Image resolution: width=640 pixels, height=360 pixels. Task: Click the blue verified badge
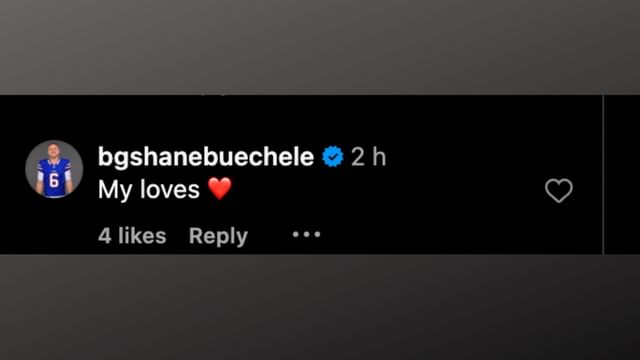pos(333,157)
